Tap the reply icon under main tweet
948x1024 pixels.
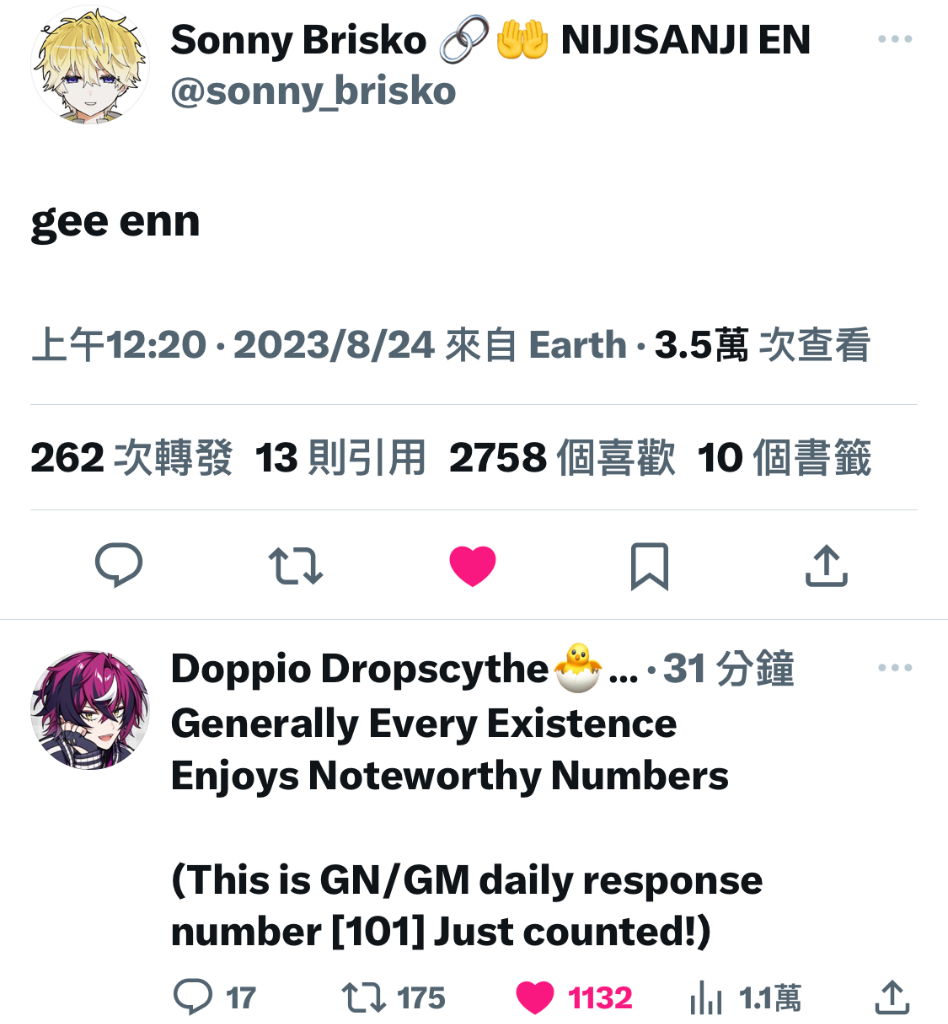tap(119, 566)
